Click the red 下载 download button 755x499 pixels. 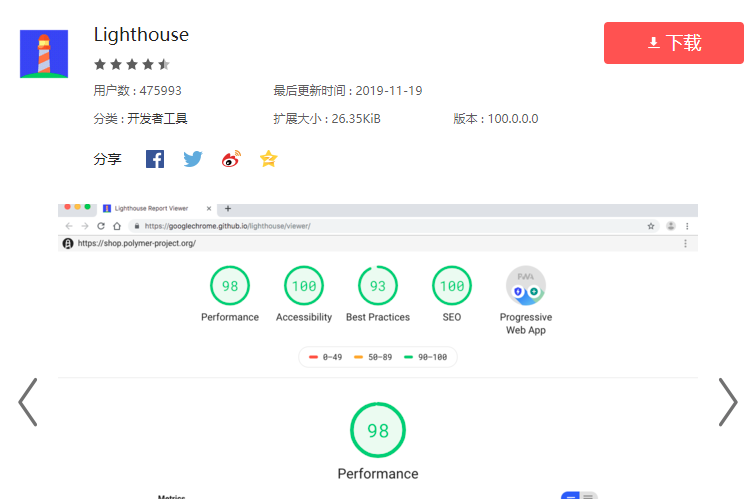pyautogui.click(x=673, y=43)
